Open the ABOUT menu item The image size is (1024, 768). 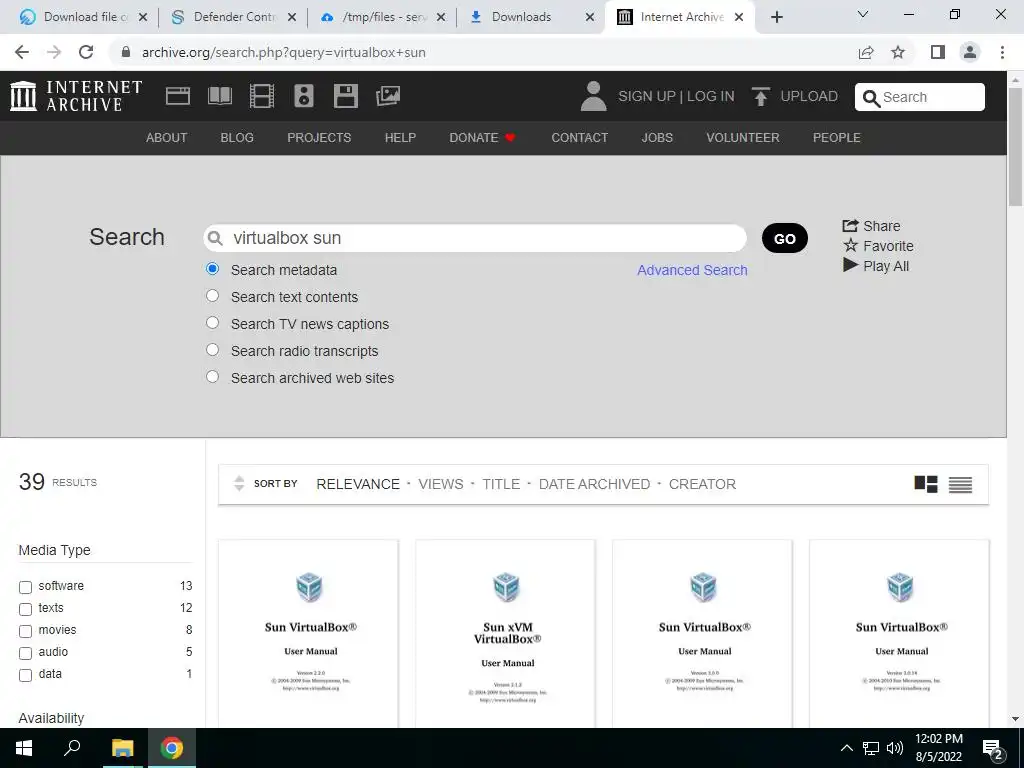tap(167, 138)
